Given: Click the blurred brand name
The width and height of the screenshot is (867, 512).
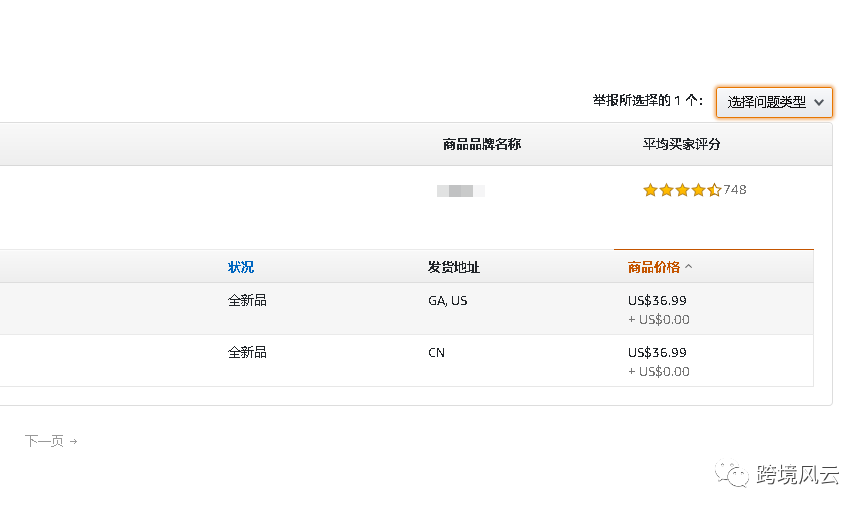Looking at the screenshot, I should pos(461,190).
